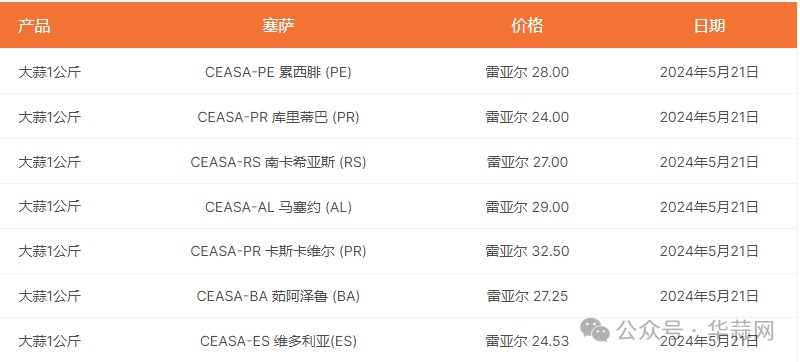Click the 产品 column header
Image resolution: width=800 pixels, height=362 pixels.
[x=34, y=25]
